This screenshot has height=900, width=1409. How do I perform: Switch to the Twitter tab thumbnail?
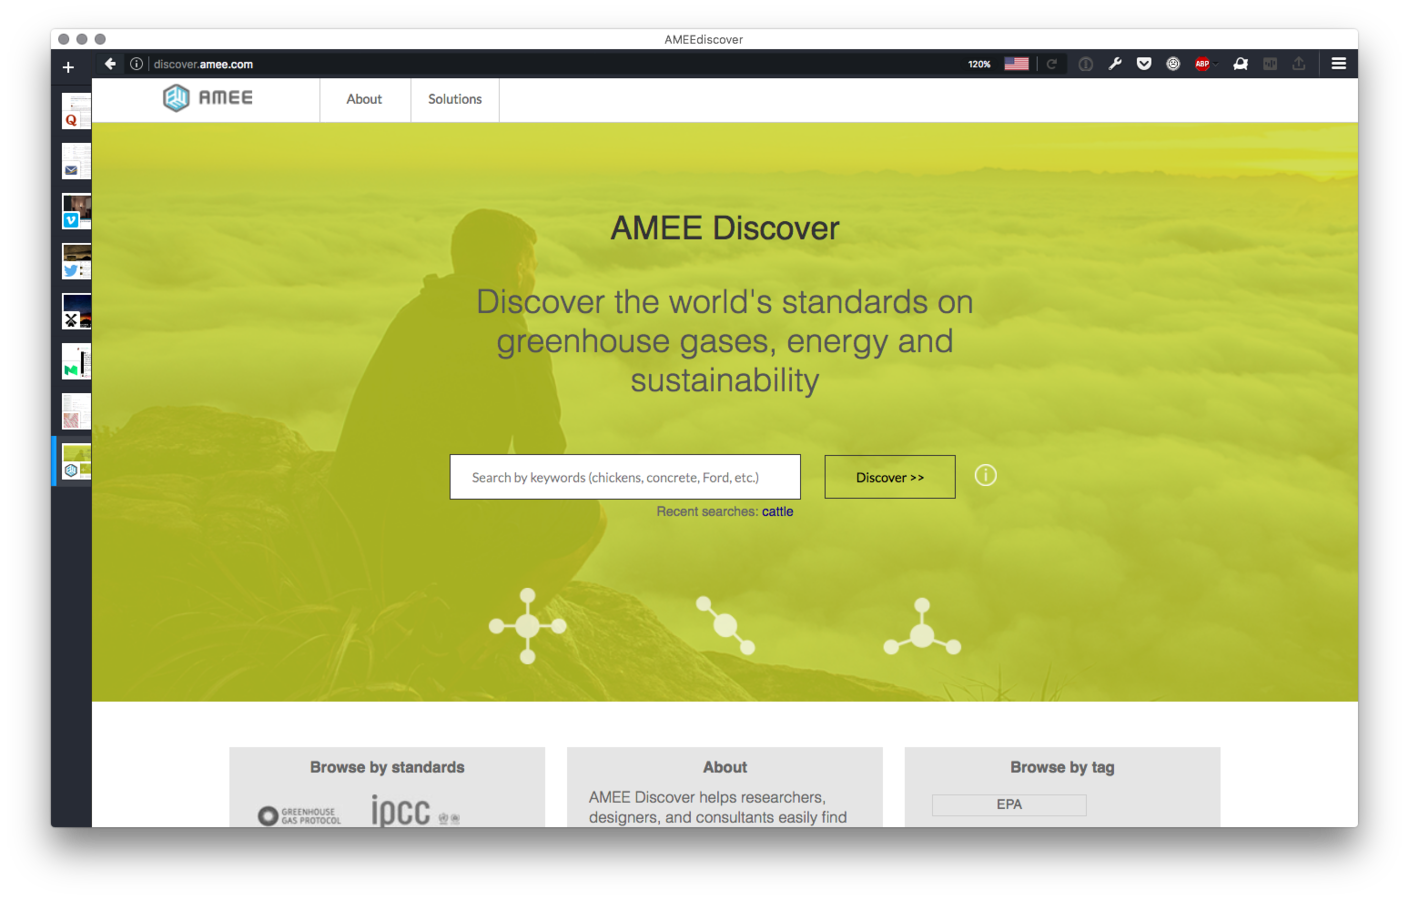76,261
